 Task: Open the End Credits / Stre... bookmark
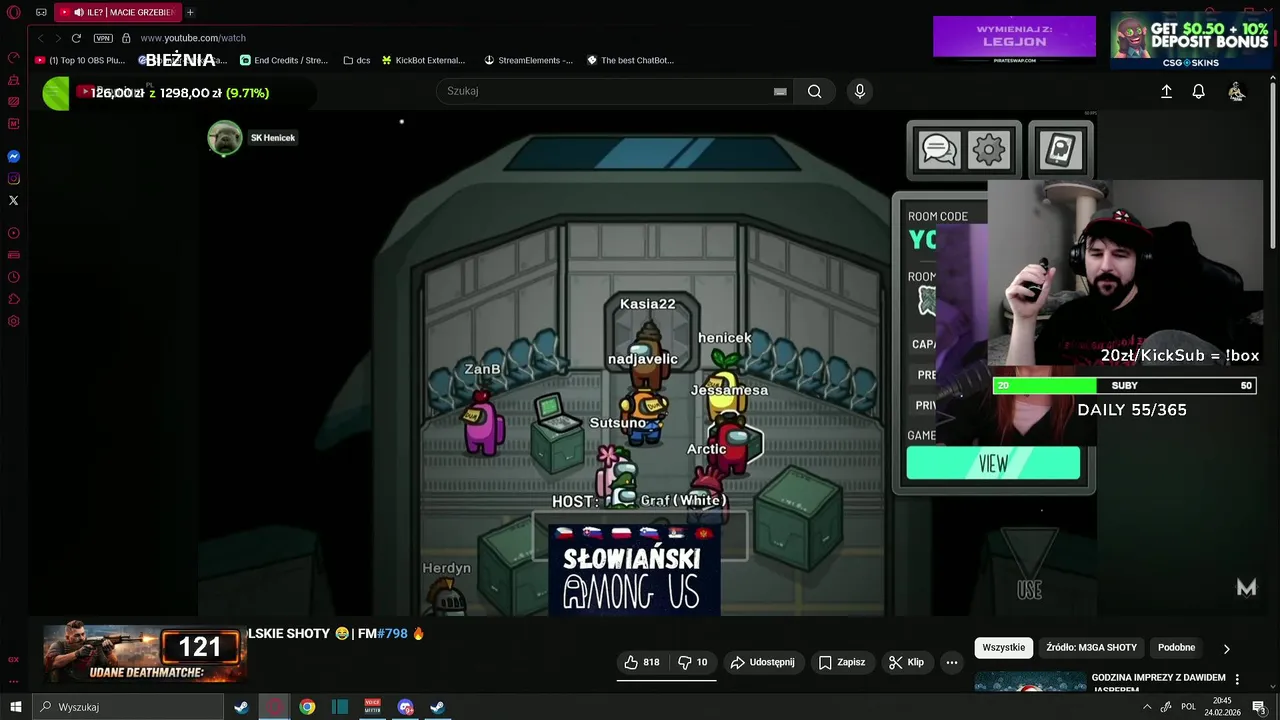coord(284,60)
